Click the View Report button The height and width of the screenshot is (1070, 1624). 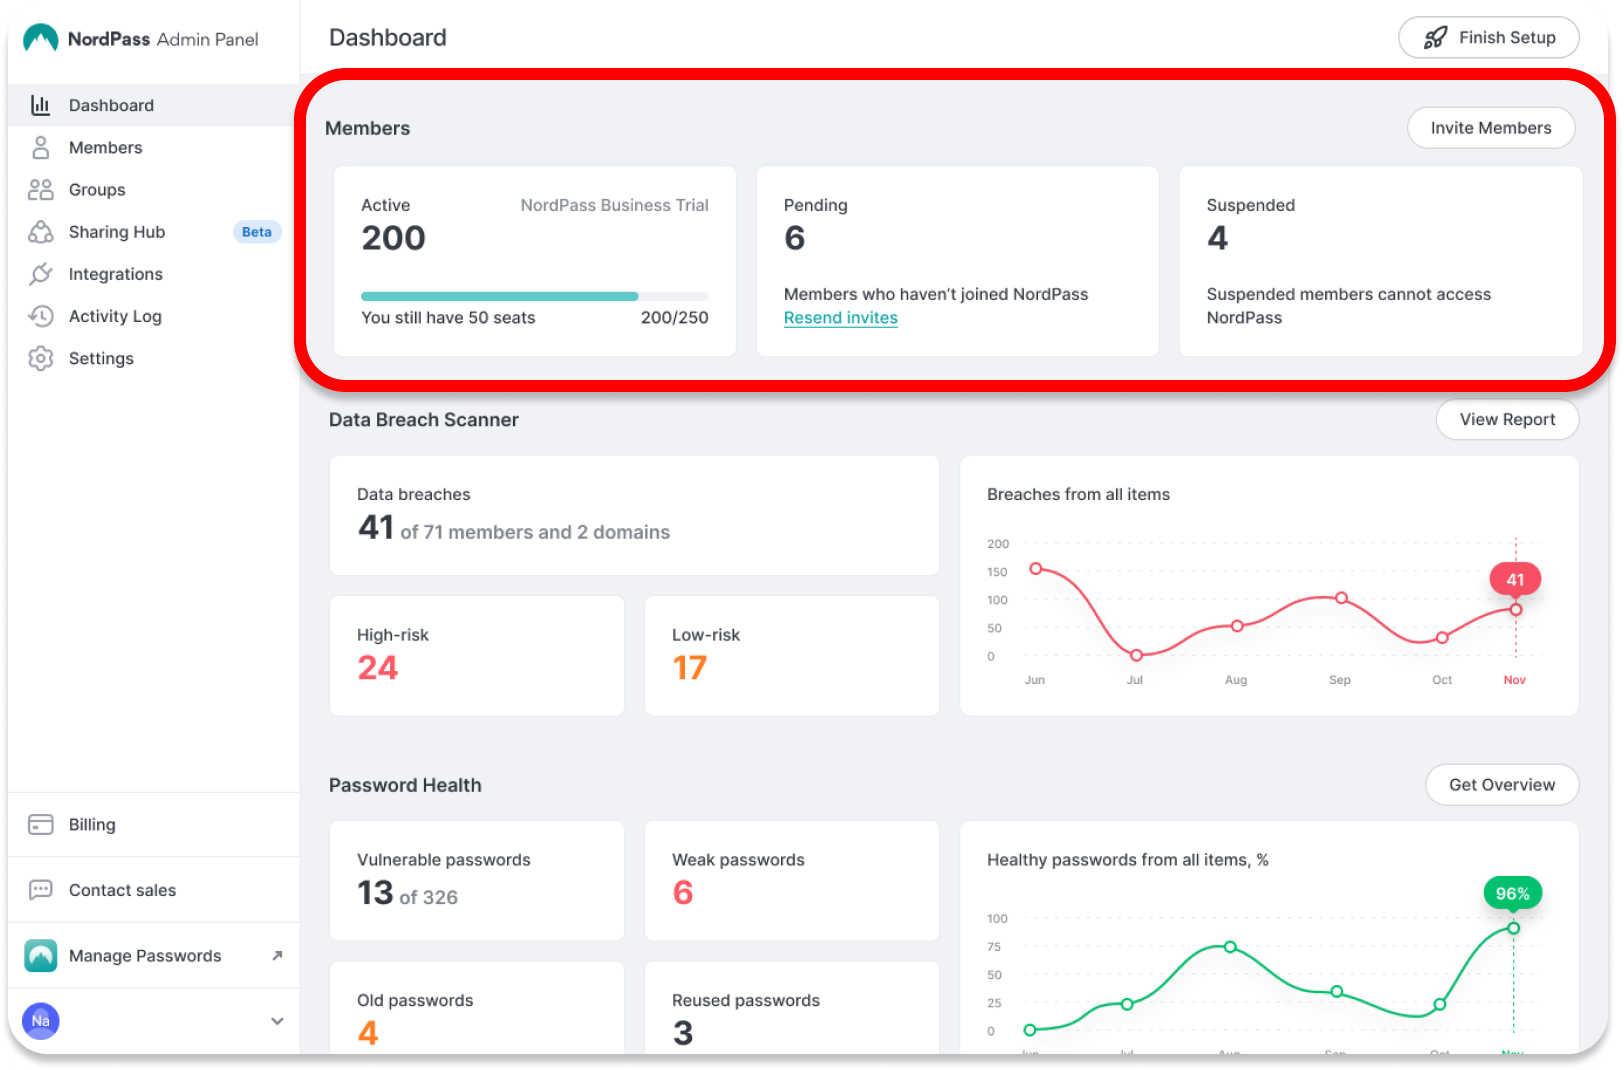[1507, 419]
